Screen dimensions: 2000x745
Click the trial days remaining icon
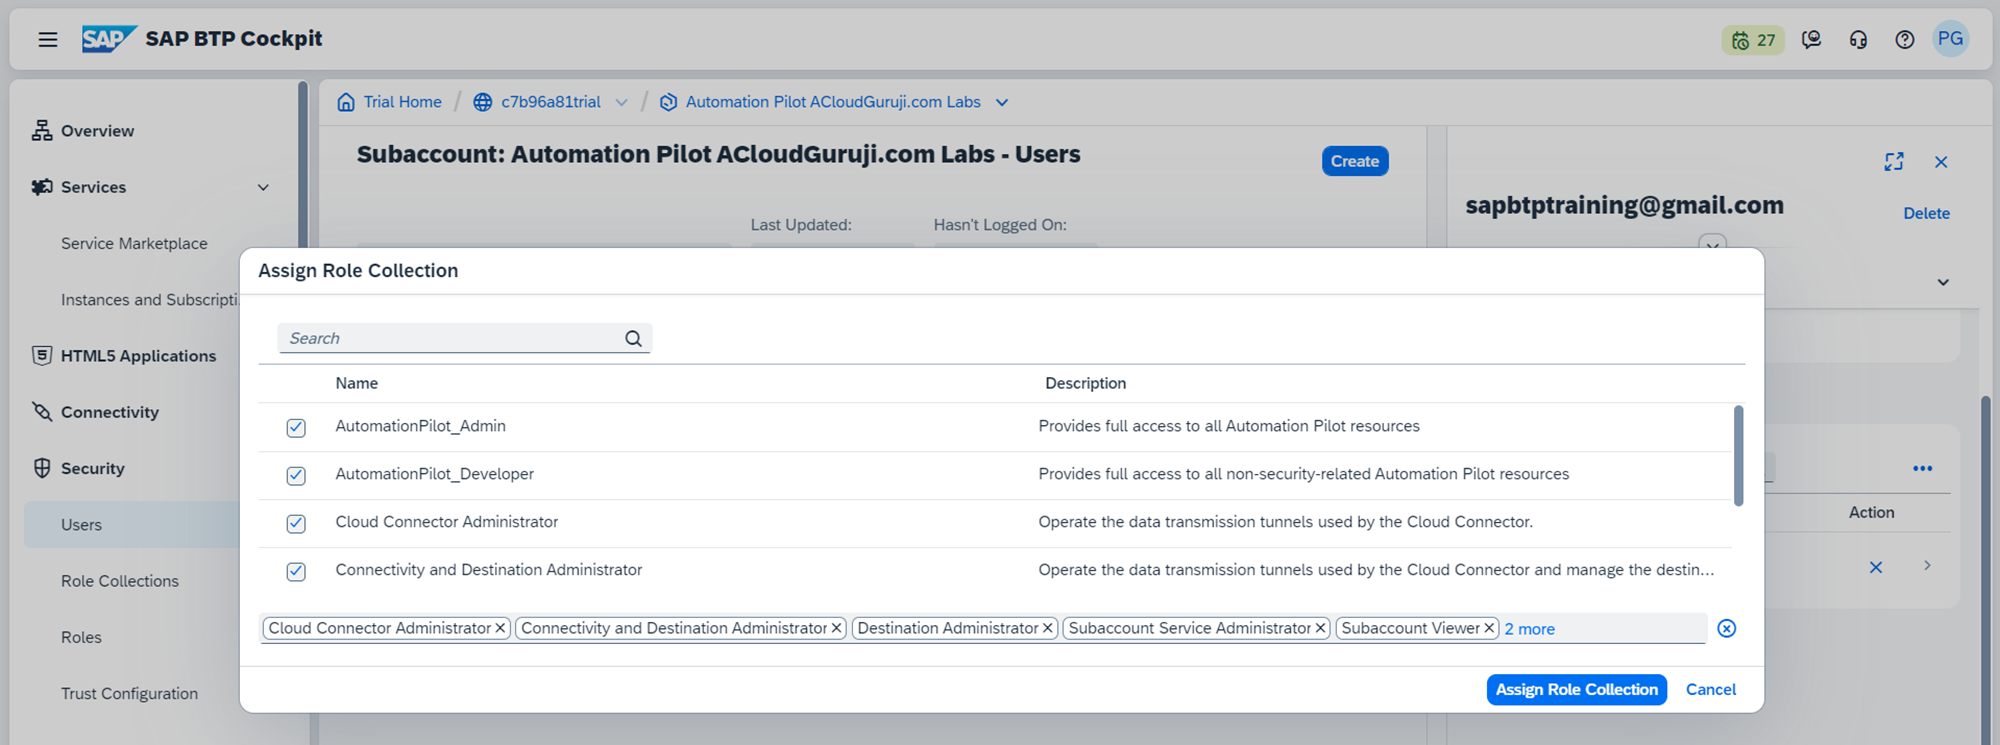point(1752,40)
